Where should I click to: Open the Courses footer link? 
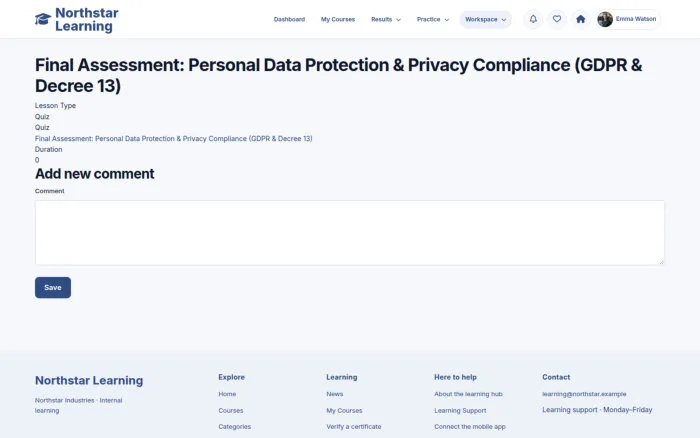(231, 410)
